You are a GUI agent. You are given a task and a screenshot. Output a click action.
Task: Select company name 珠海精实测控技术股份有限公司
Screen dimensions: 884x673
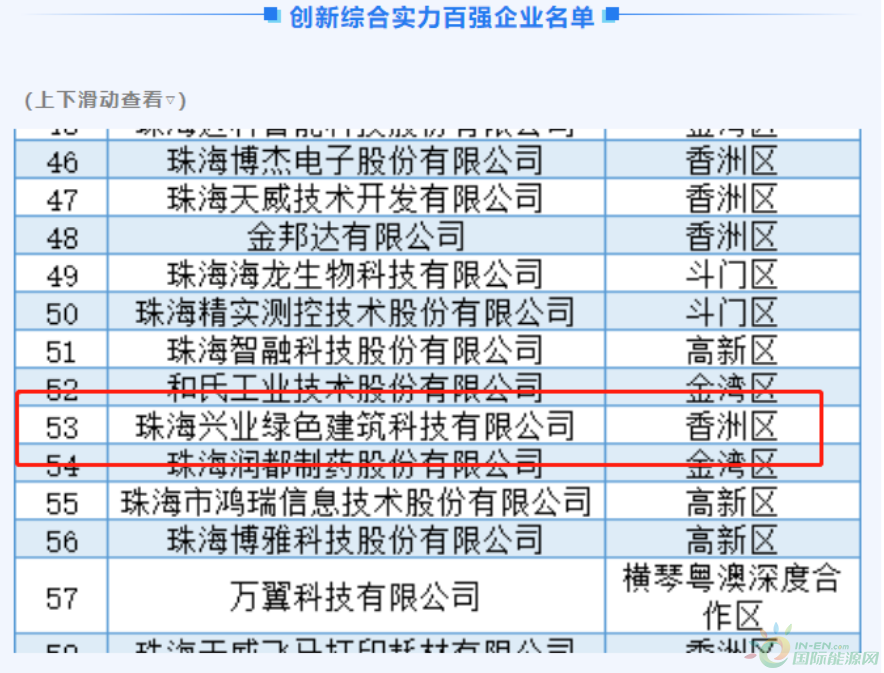tap(355, 313)
